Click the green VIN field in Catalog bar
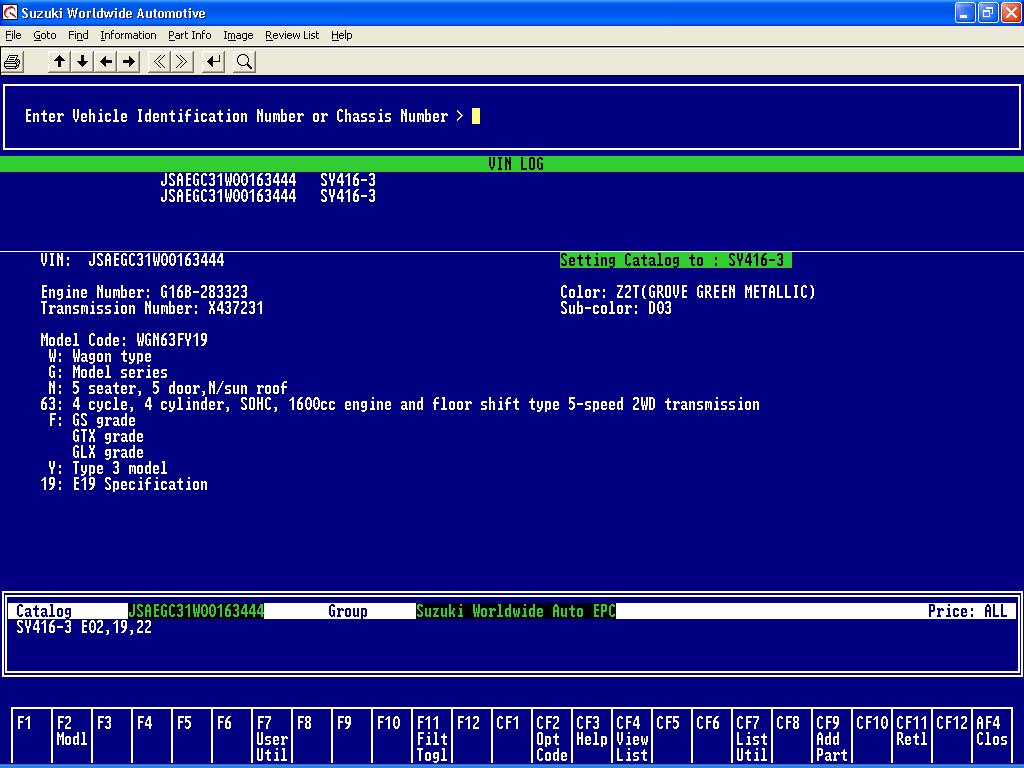This screenshot has width=1024, height=768. [x=196, y=611]
